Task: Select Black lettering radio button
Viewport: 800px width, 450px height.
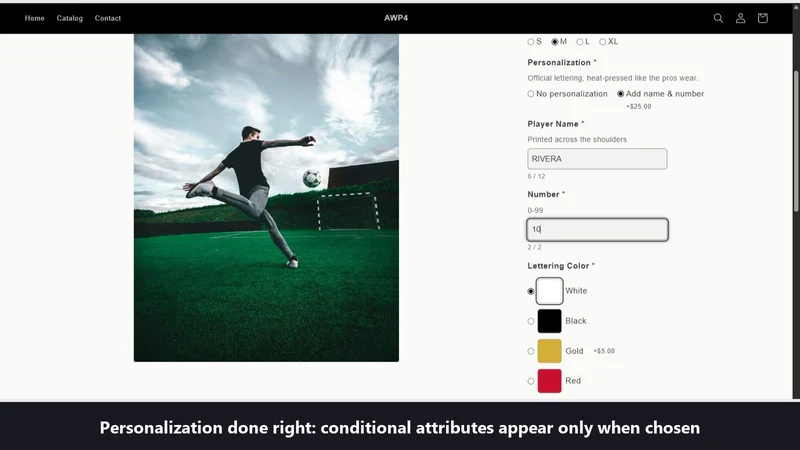Action: coord(531,321)
